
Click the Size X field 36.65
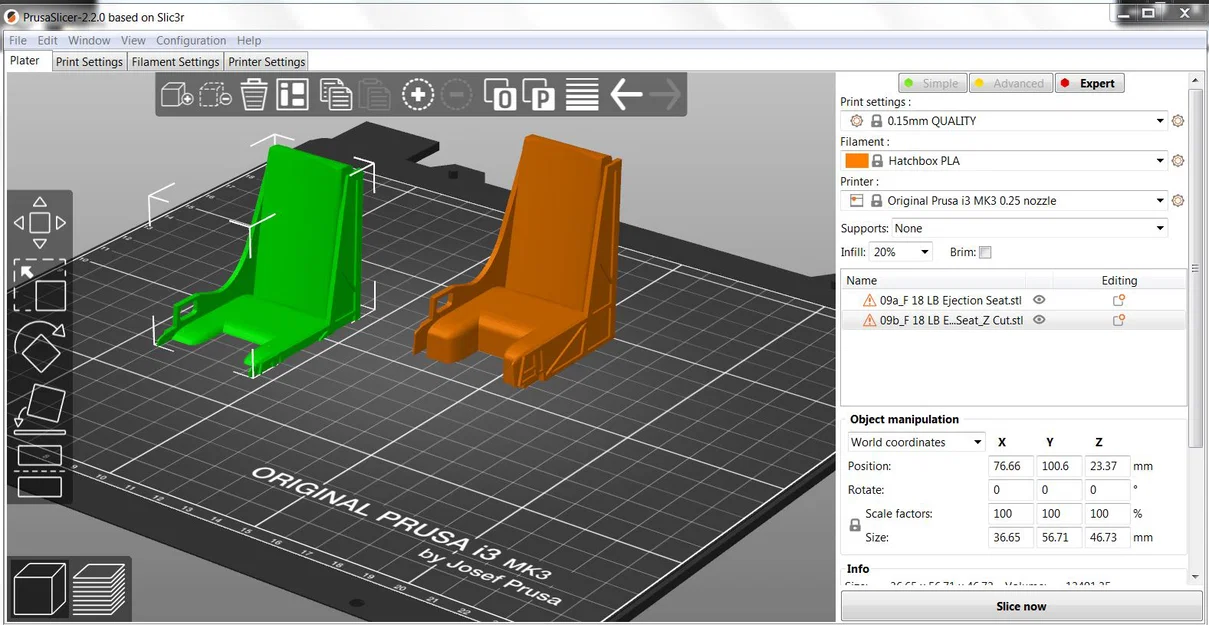pyautogui.click(x=1010, y=538)
